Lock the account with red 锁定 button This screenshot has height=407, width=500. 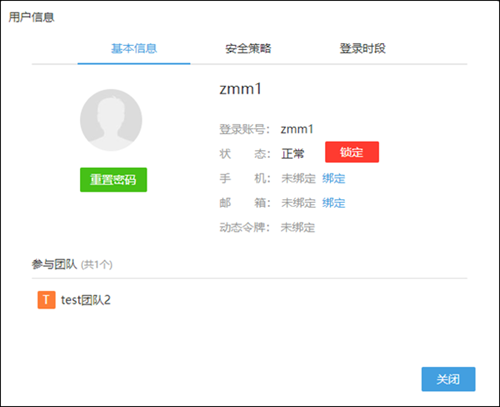click(x=352, y=152)
